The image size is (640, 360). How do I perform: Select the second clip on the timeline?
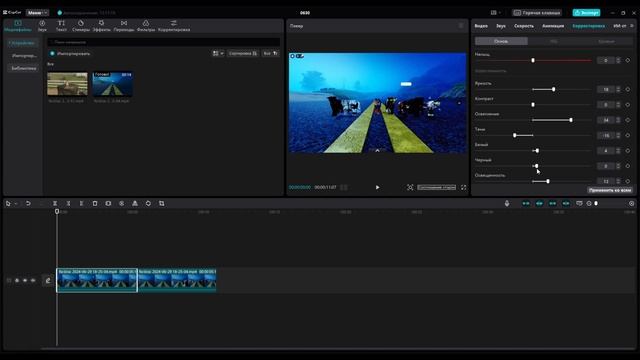177,280
